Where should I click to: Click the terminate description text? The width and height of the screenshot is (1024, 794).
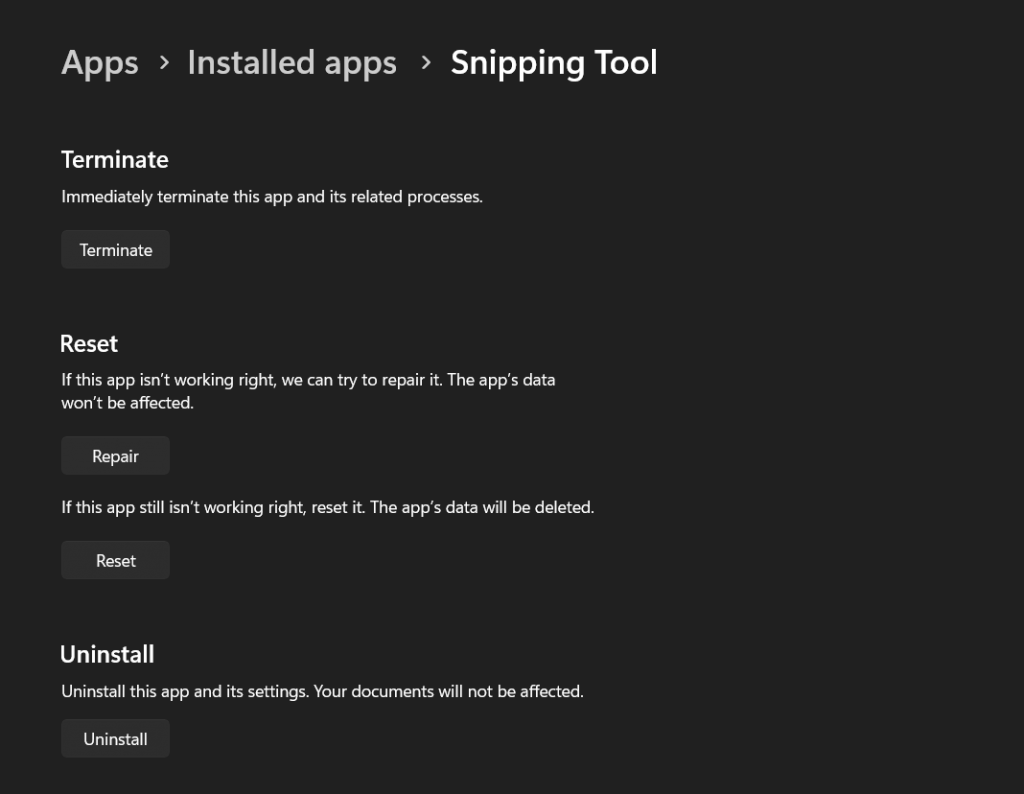click(x=272, y=196)
